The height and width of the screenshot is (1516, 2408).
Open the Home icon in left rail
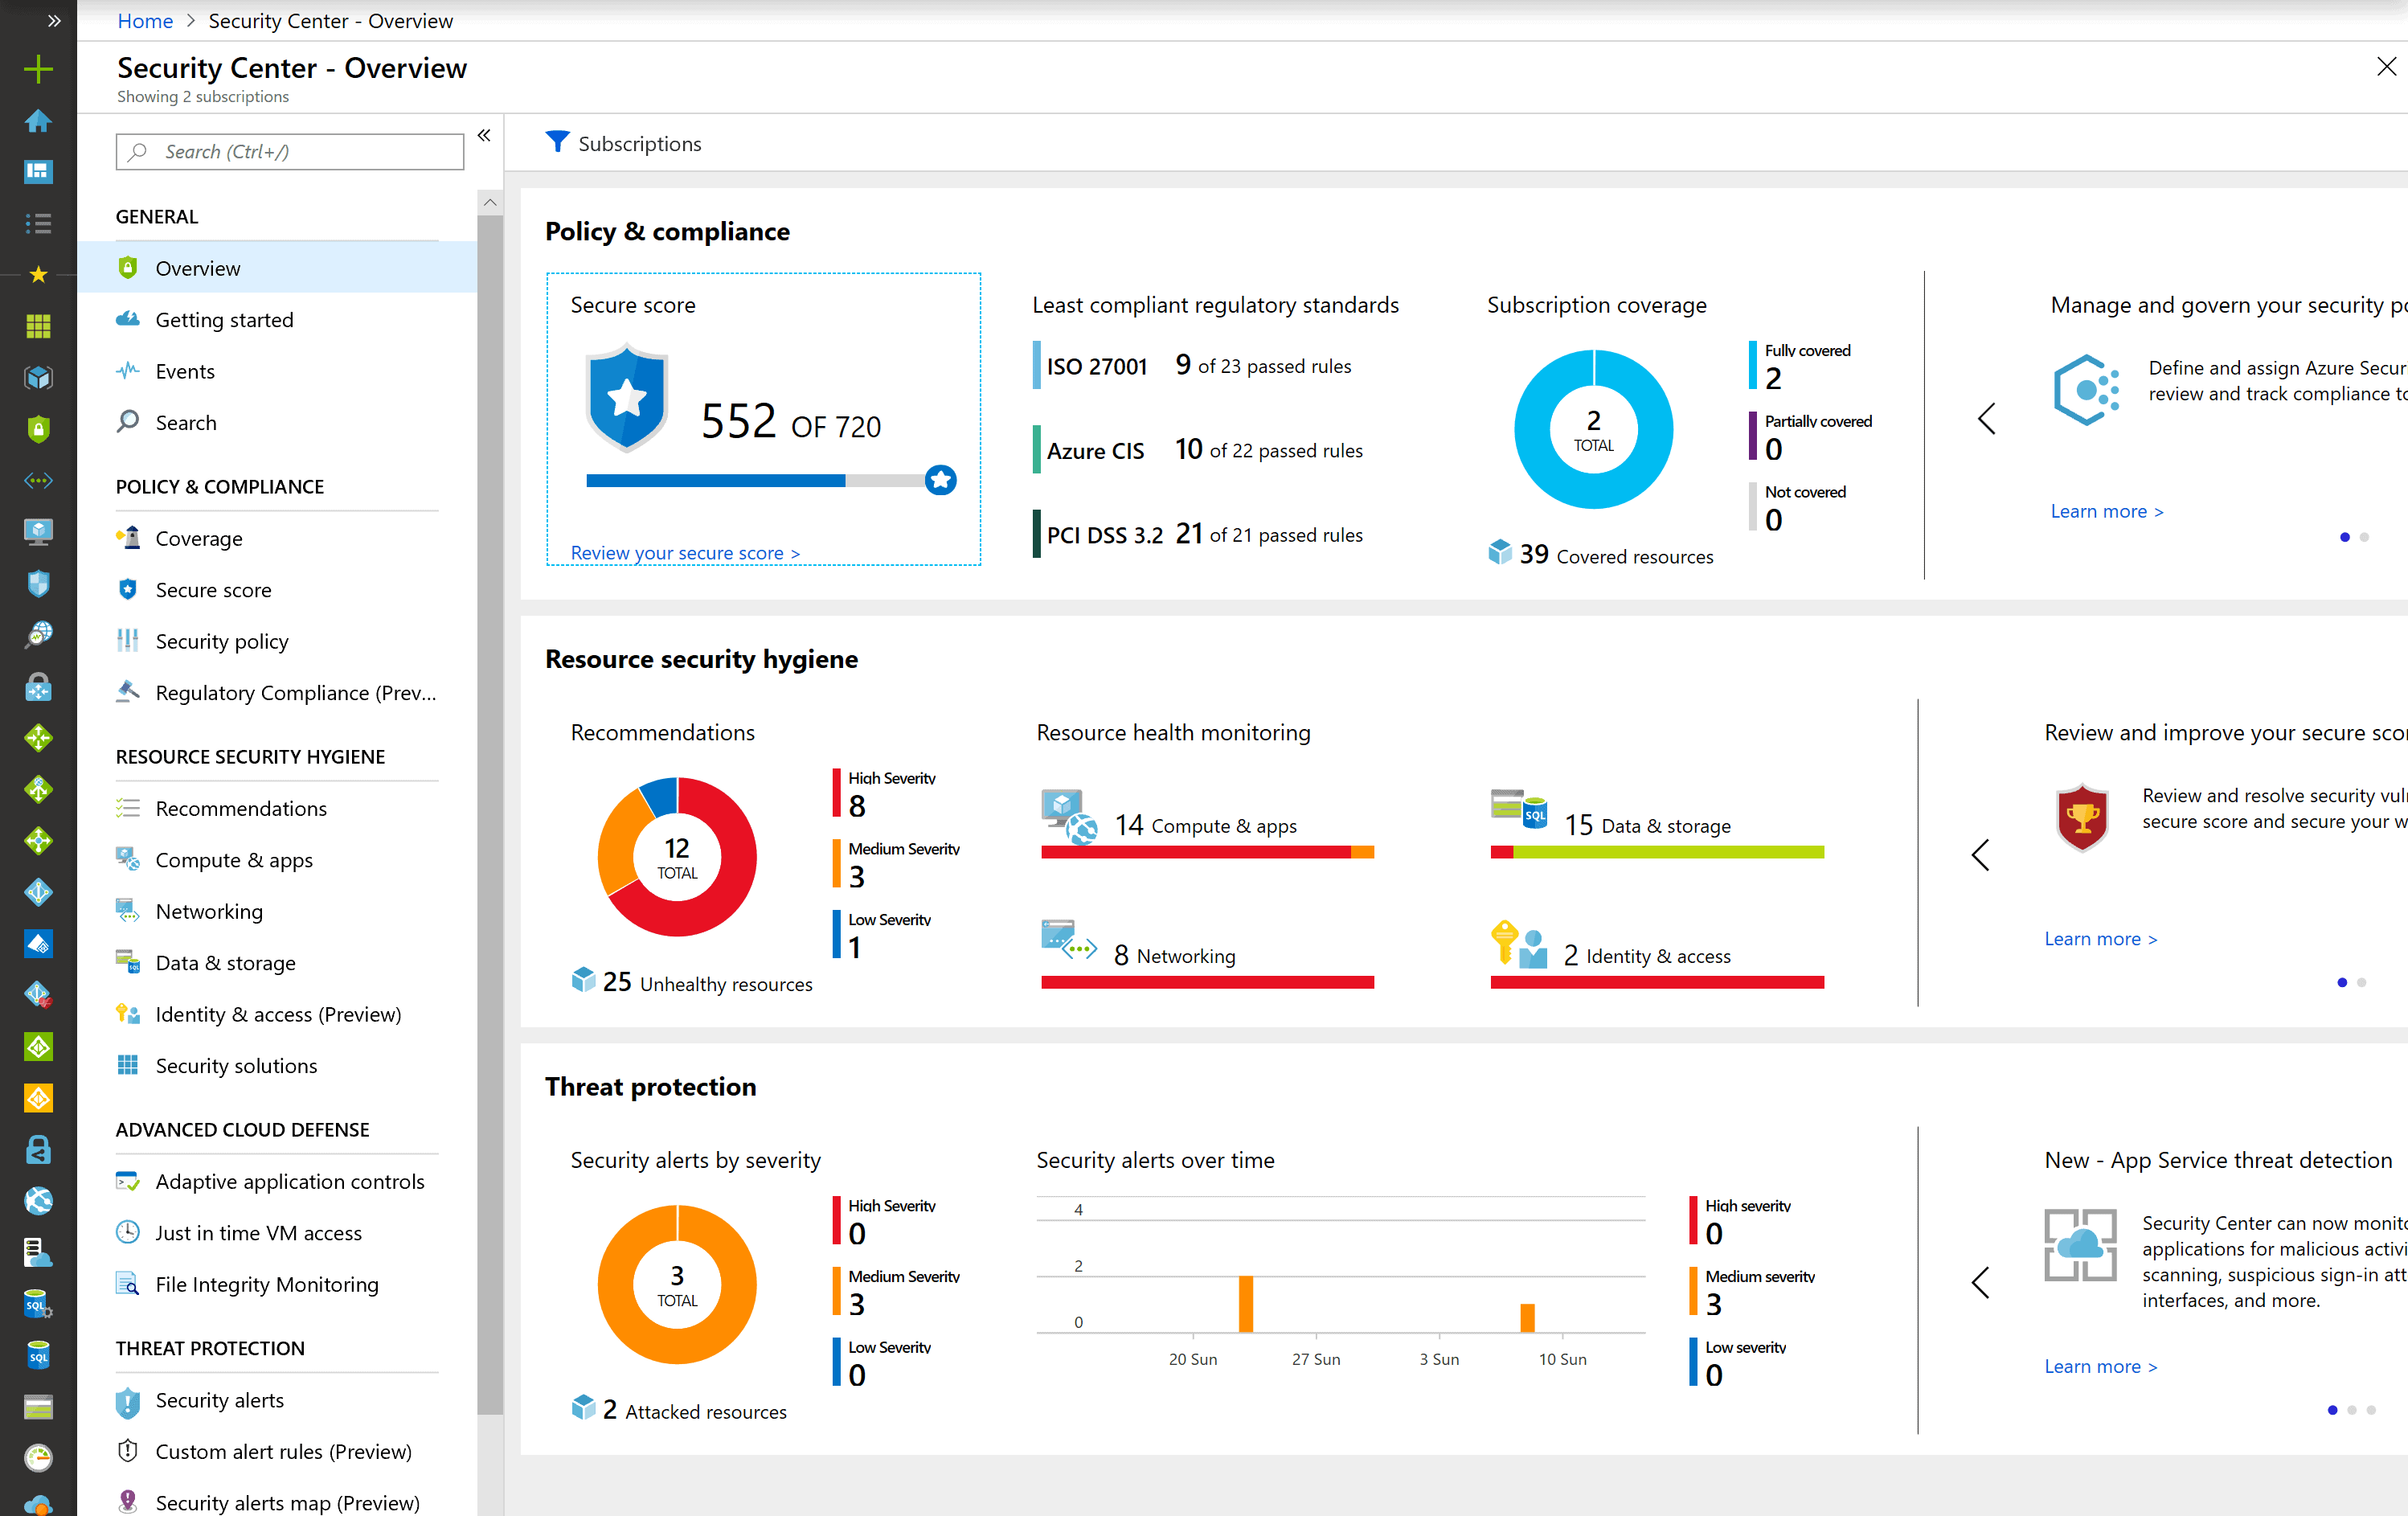click(38, 121)
